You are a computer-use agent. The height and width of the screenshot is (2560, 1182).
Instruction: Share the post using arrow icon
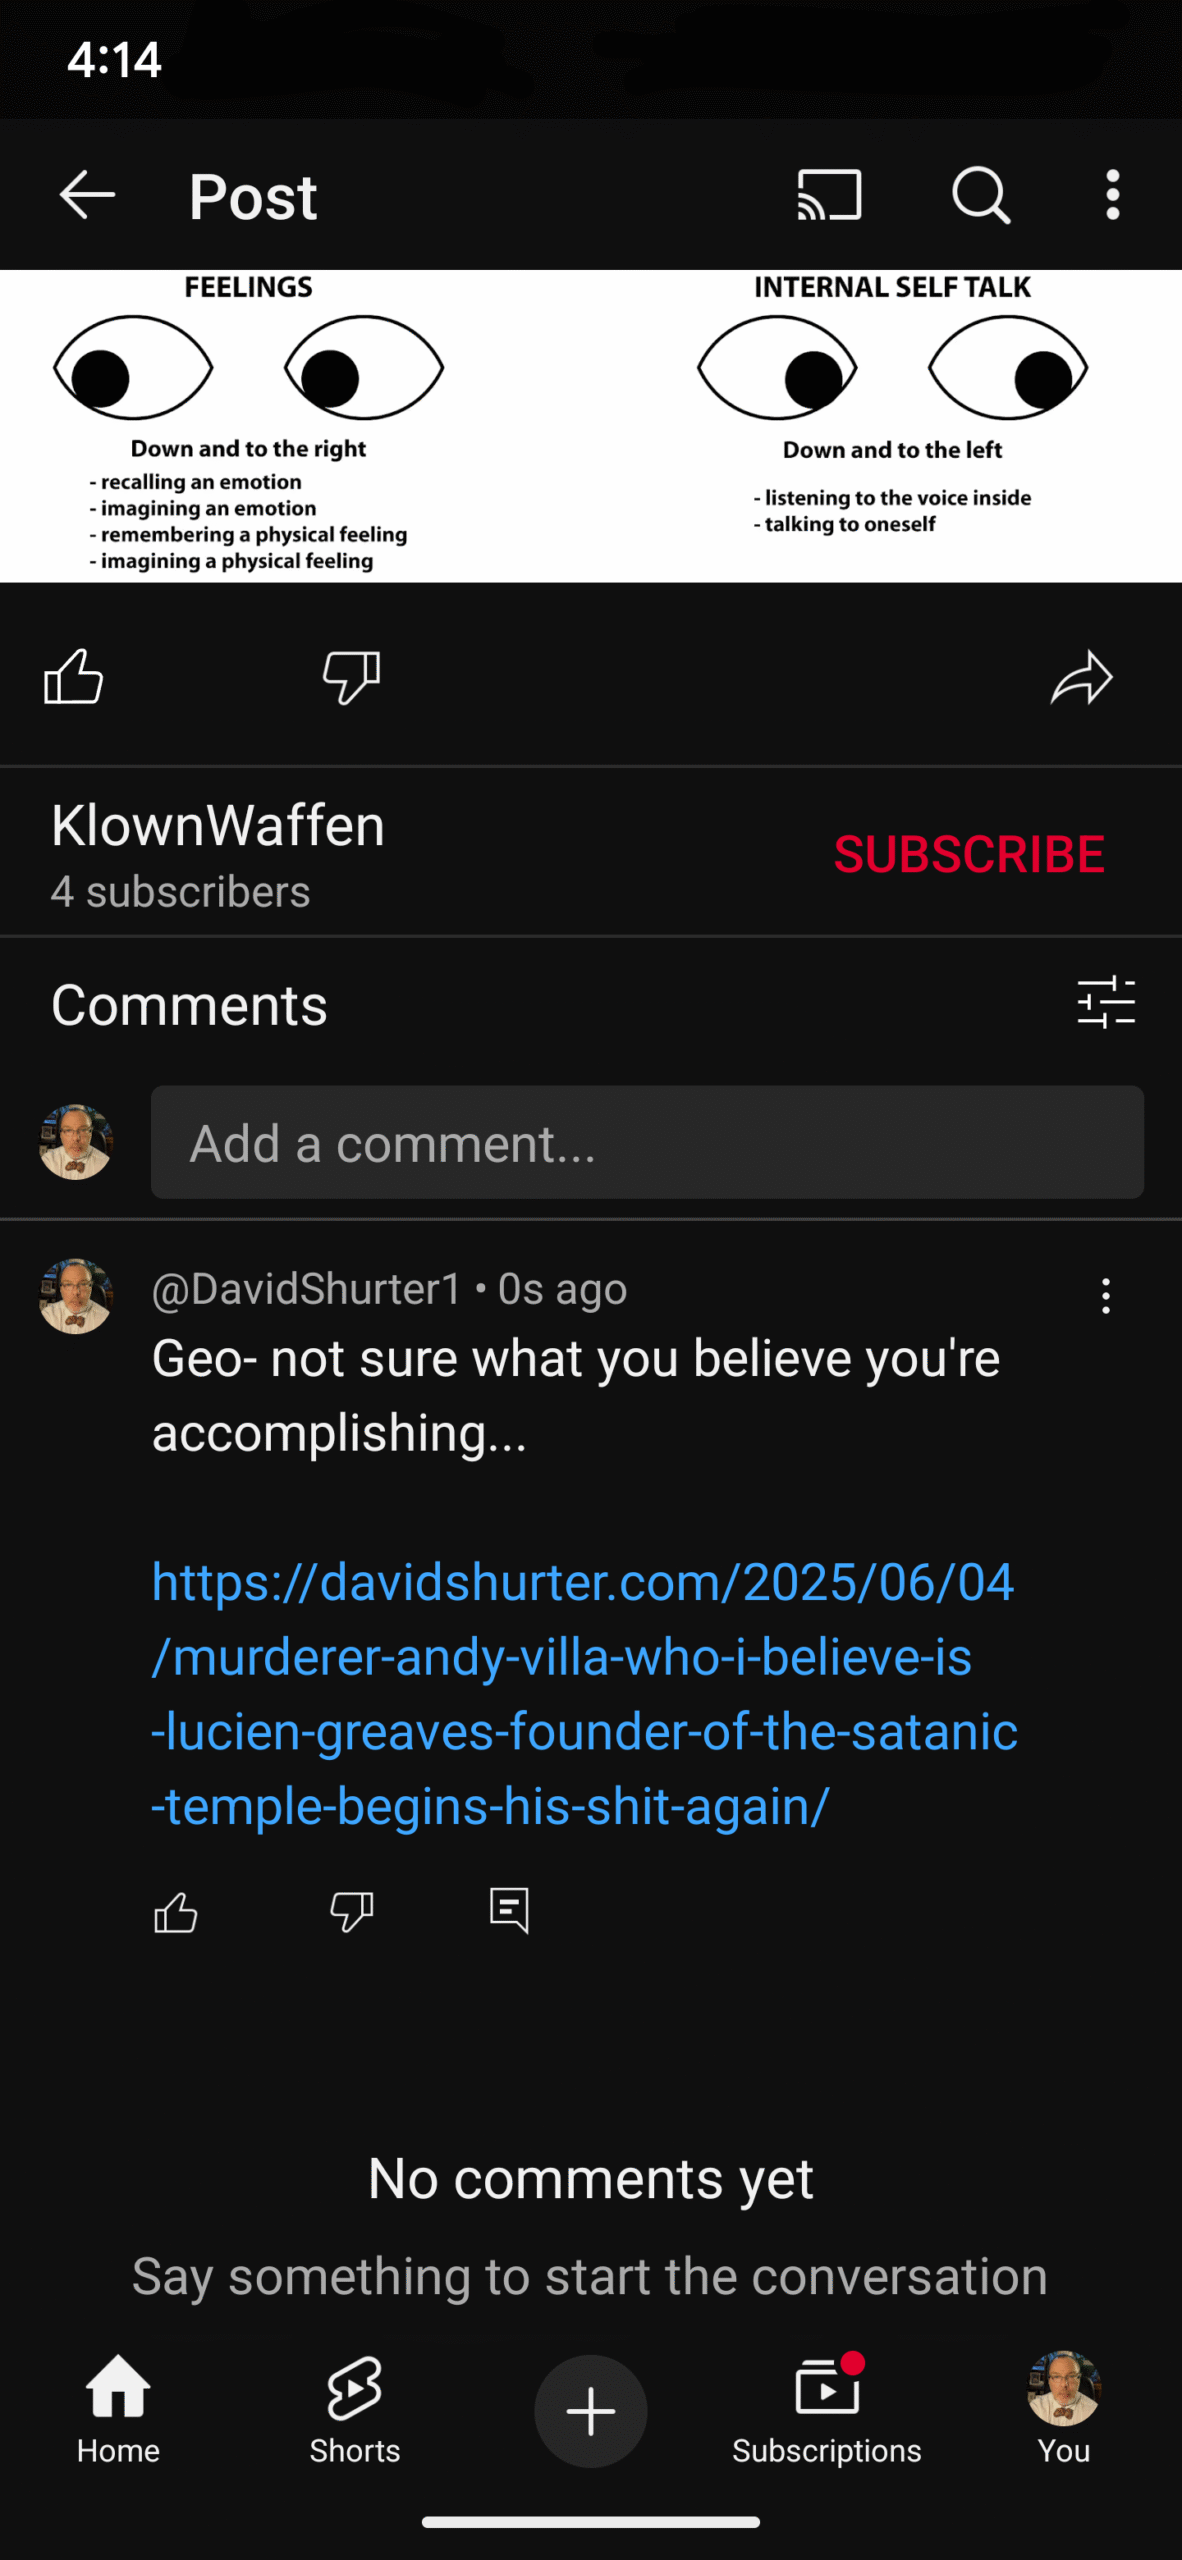click(1081, 677)
